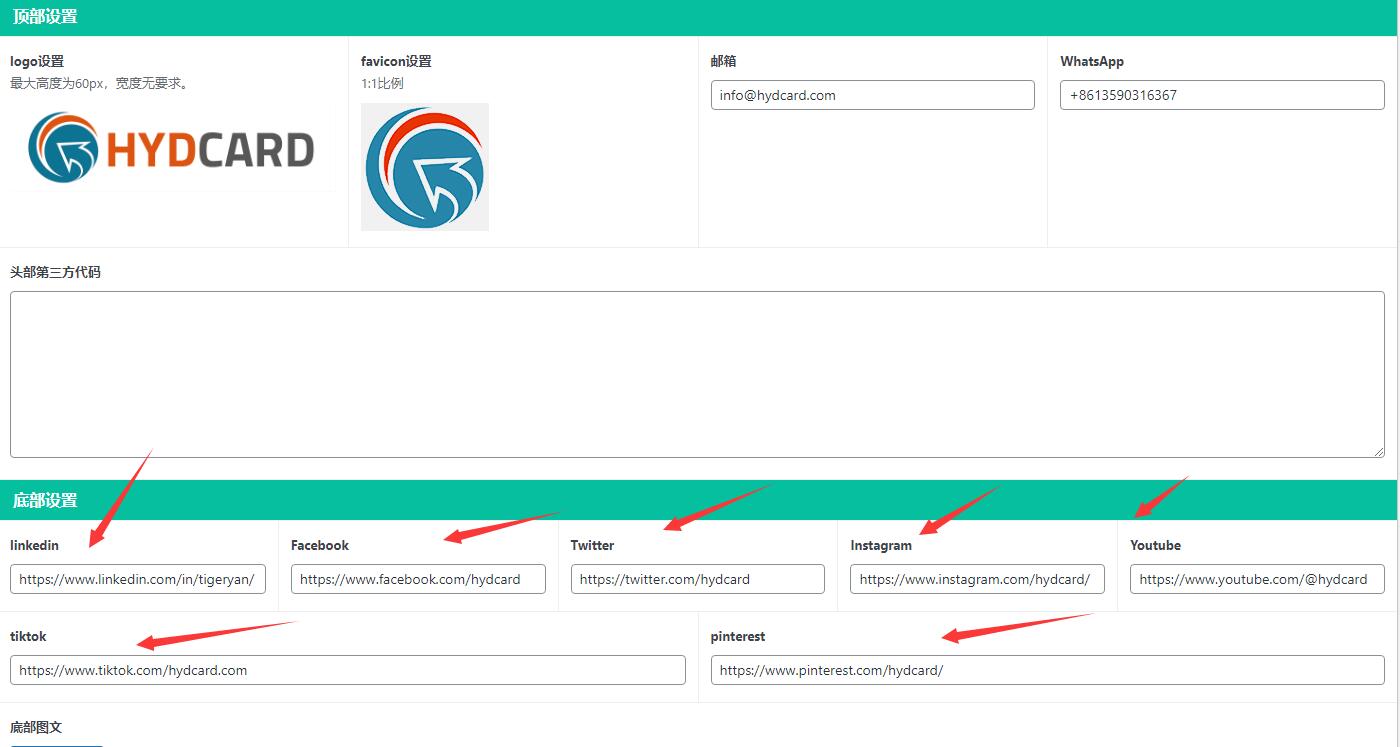Focus the Facebook URL field
1400x747 pixels.
pyautogui.click(x=418, y=579)
